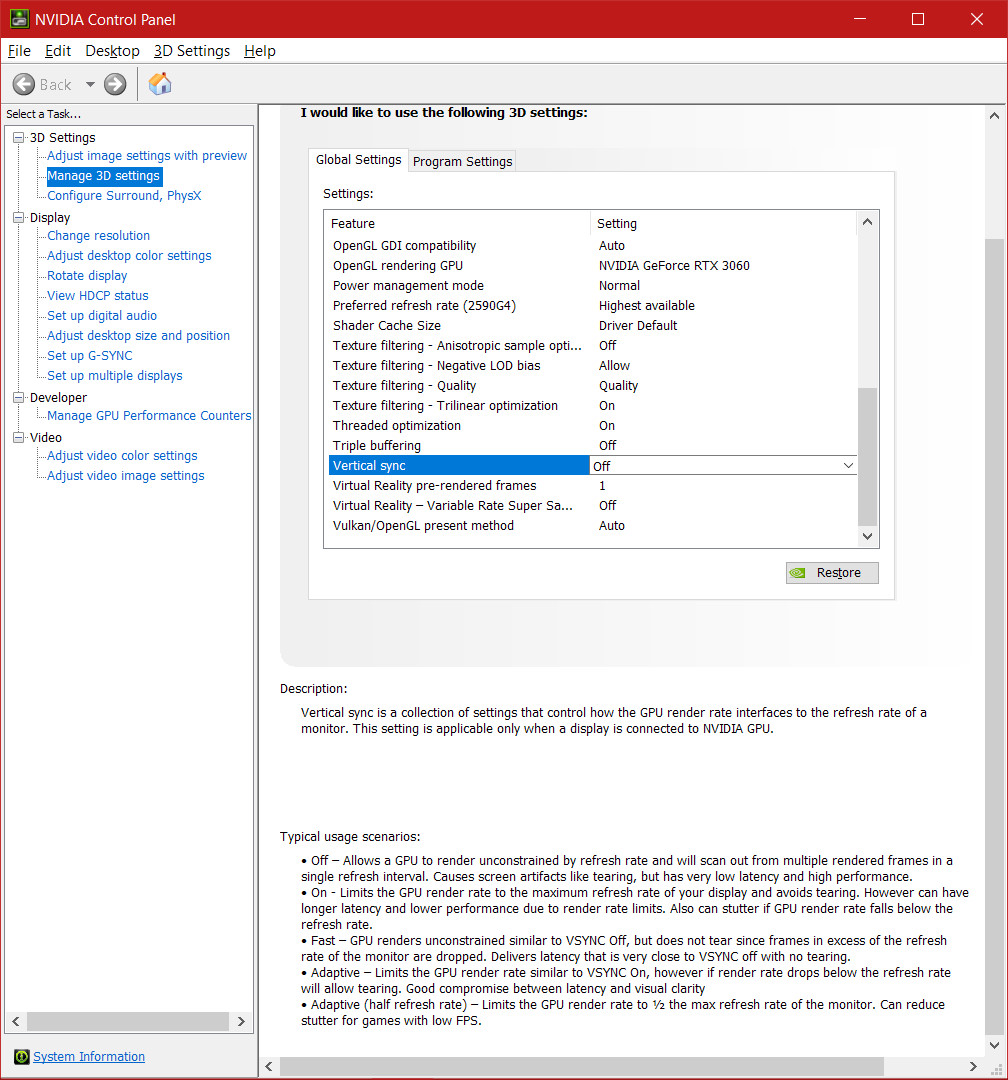Switch to the Program Settings tab
This screenshot has width=1008, height=1080.
[462, 161]
